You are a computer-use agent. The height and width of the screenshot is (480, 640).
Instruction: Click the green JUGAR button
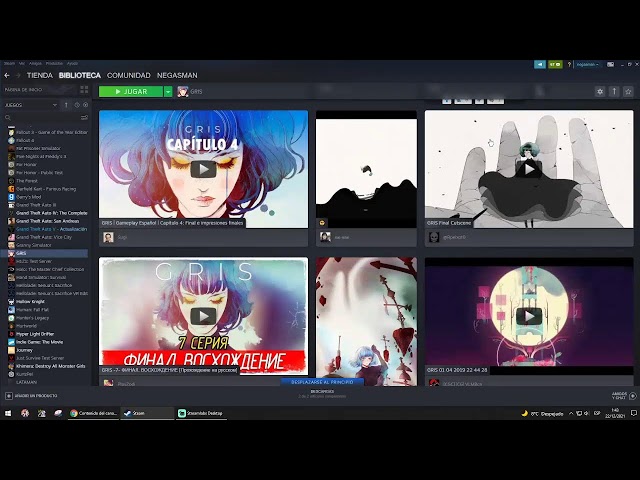pyautogui.click(x=131, y=91)
